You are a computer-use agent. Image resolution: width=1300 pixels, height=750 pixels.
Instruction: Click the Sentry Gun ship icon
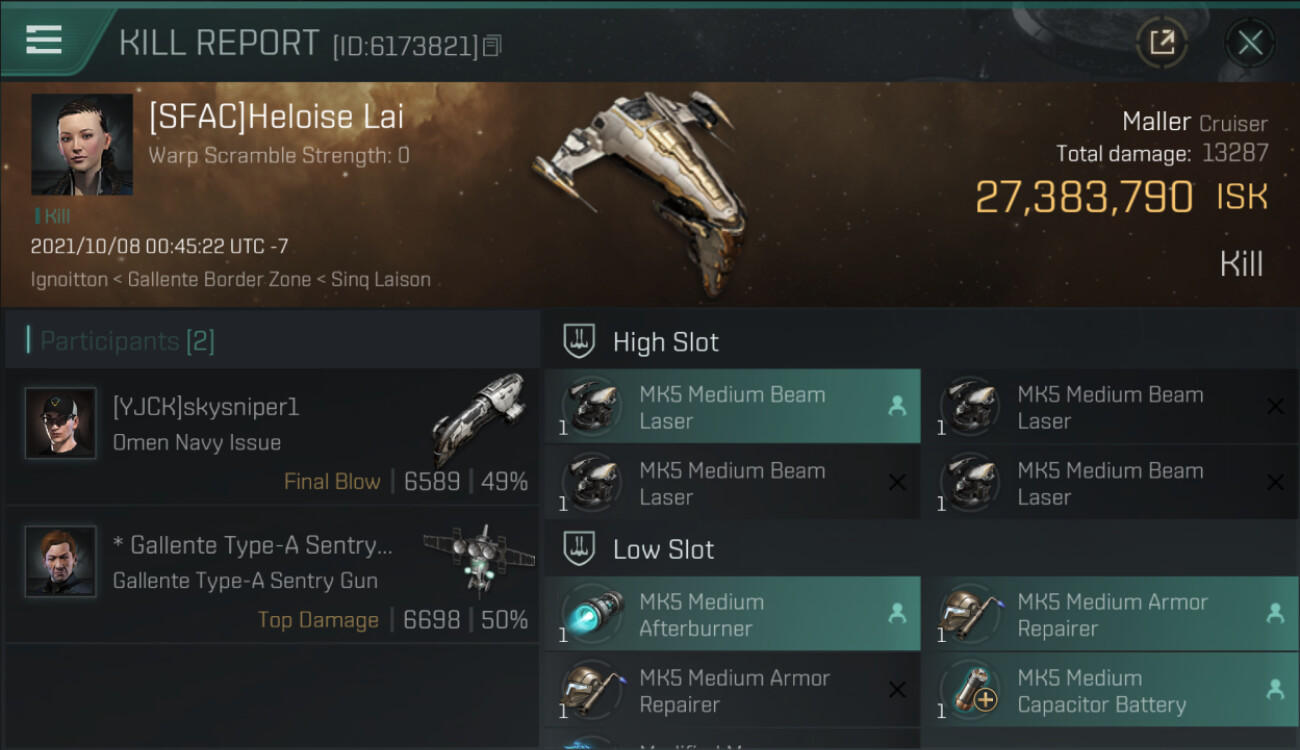point(472,560)
